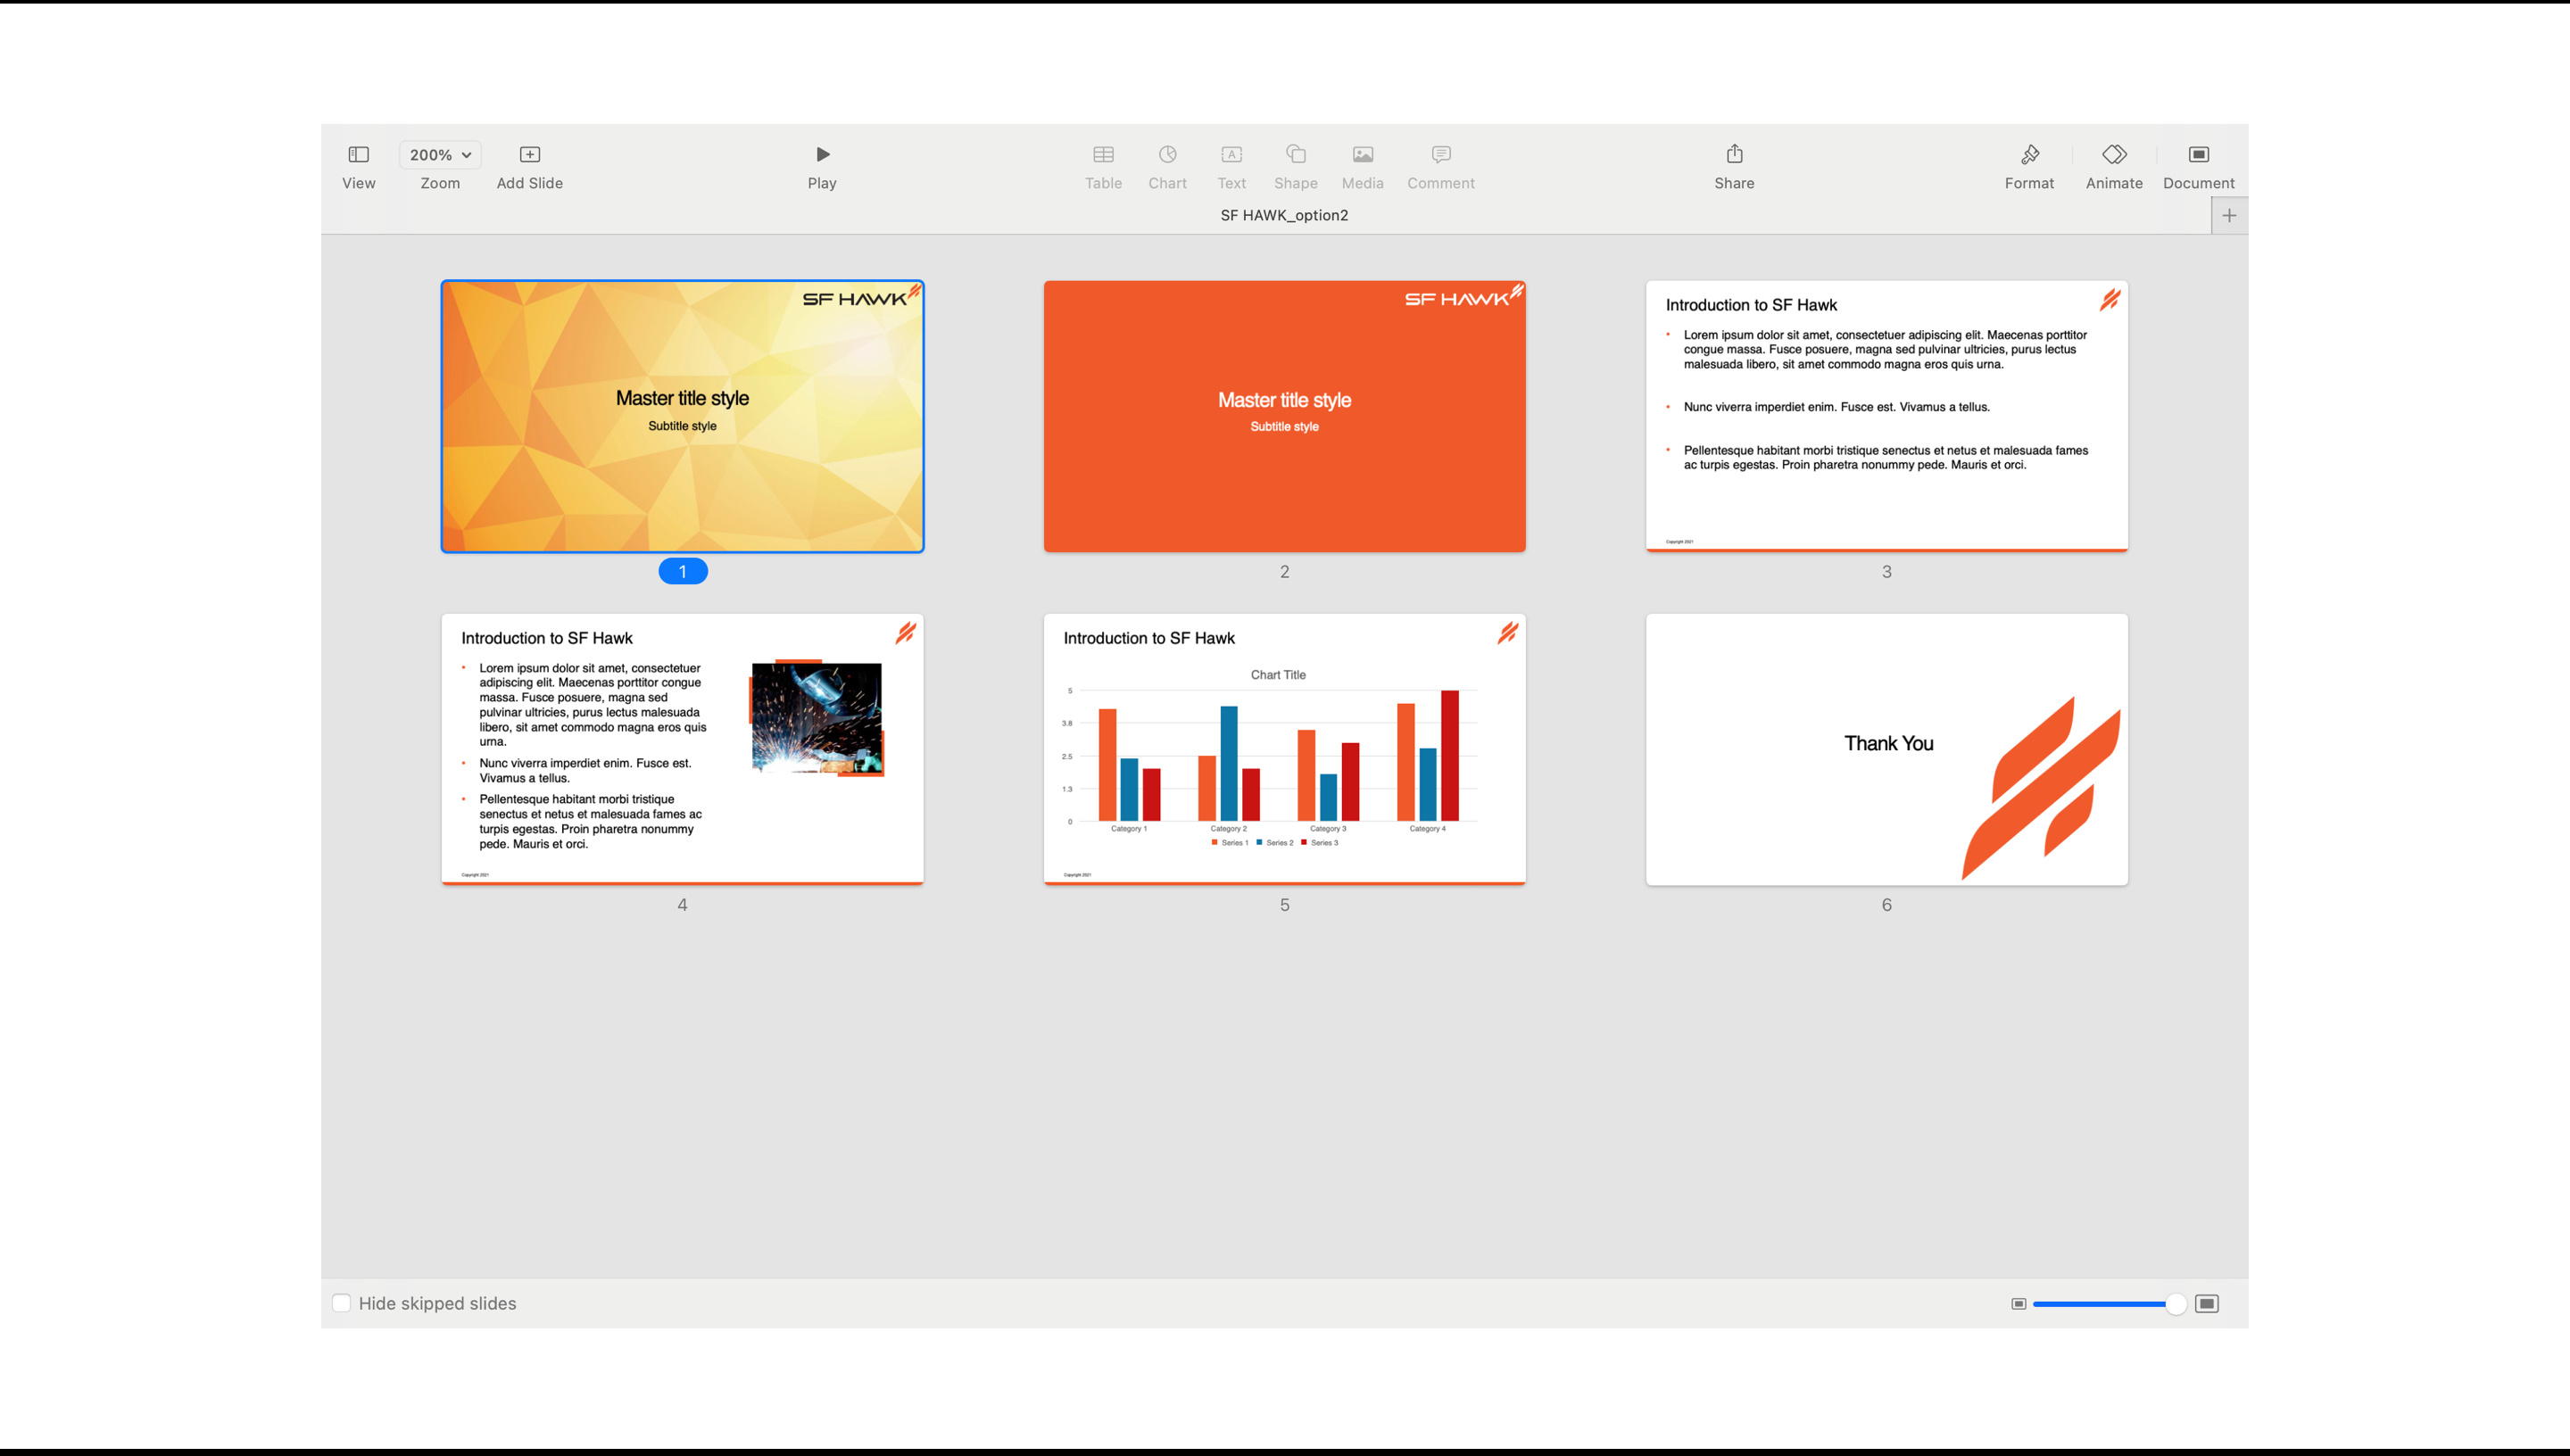
Task: Open the Zoom percentage dropdown
Action: [x=440, y=154]
